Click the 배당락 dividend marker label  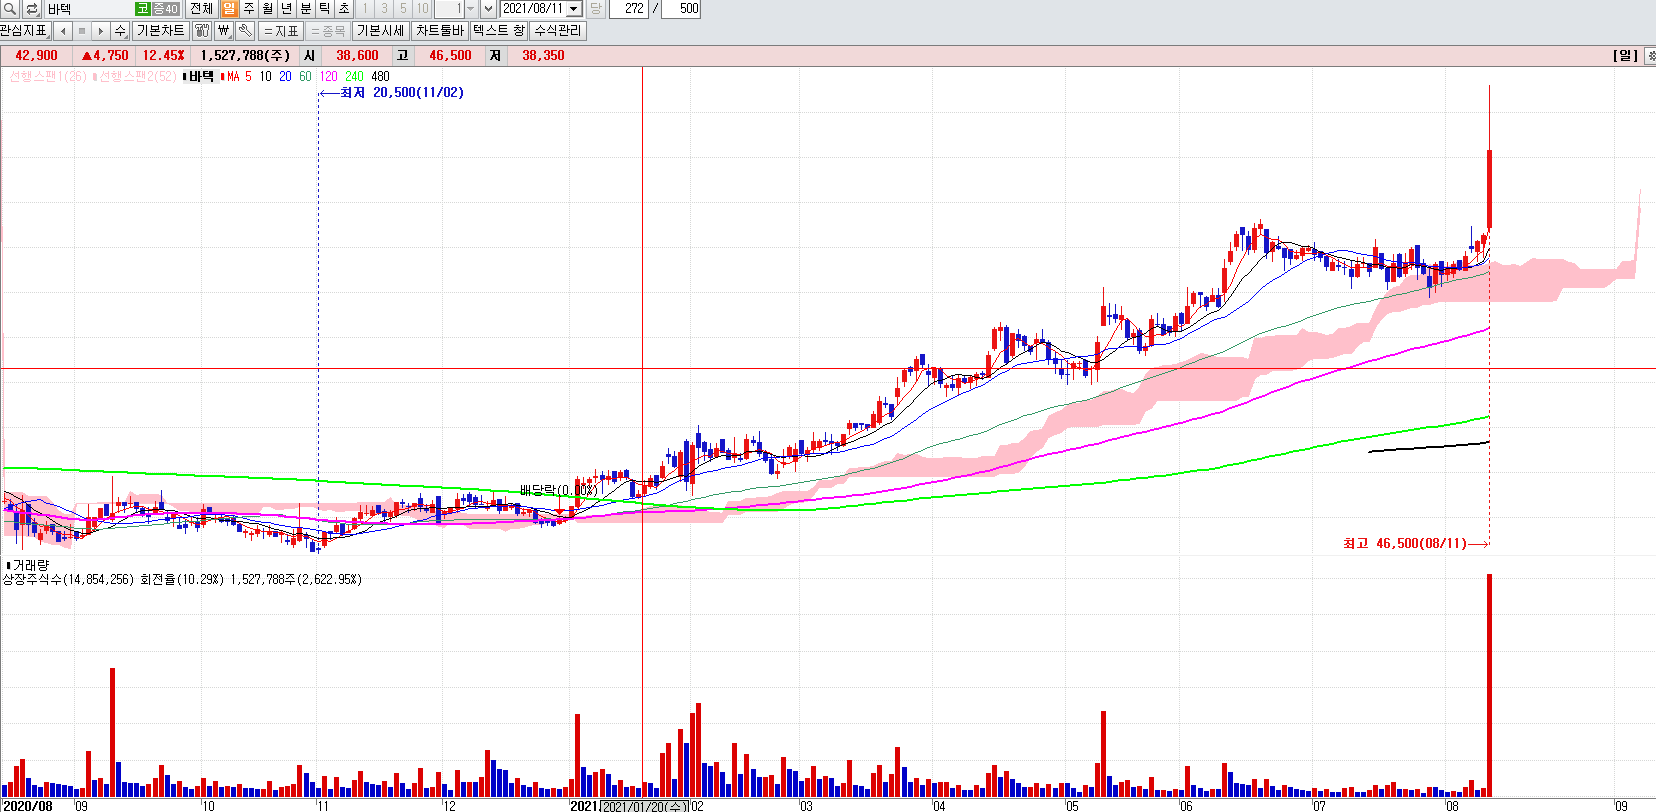click(x=558, y=490)
